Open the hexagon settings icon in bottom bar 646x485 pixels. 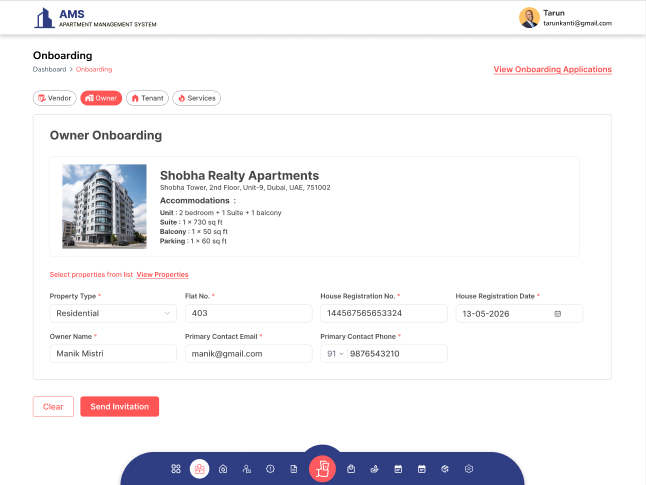tap(469, 469)
